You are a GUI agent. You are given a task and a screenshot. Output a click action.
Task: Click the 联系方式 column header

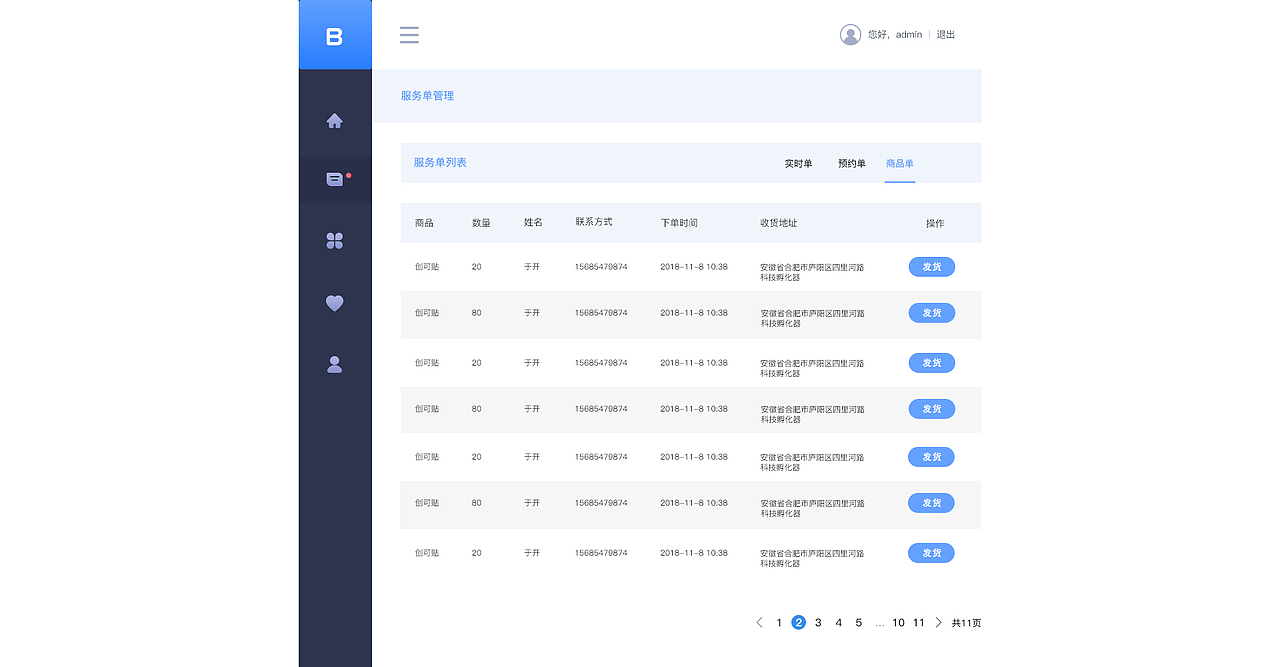click(x=594, y=222)
